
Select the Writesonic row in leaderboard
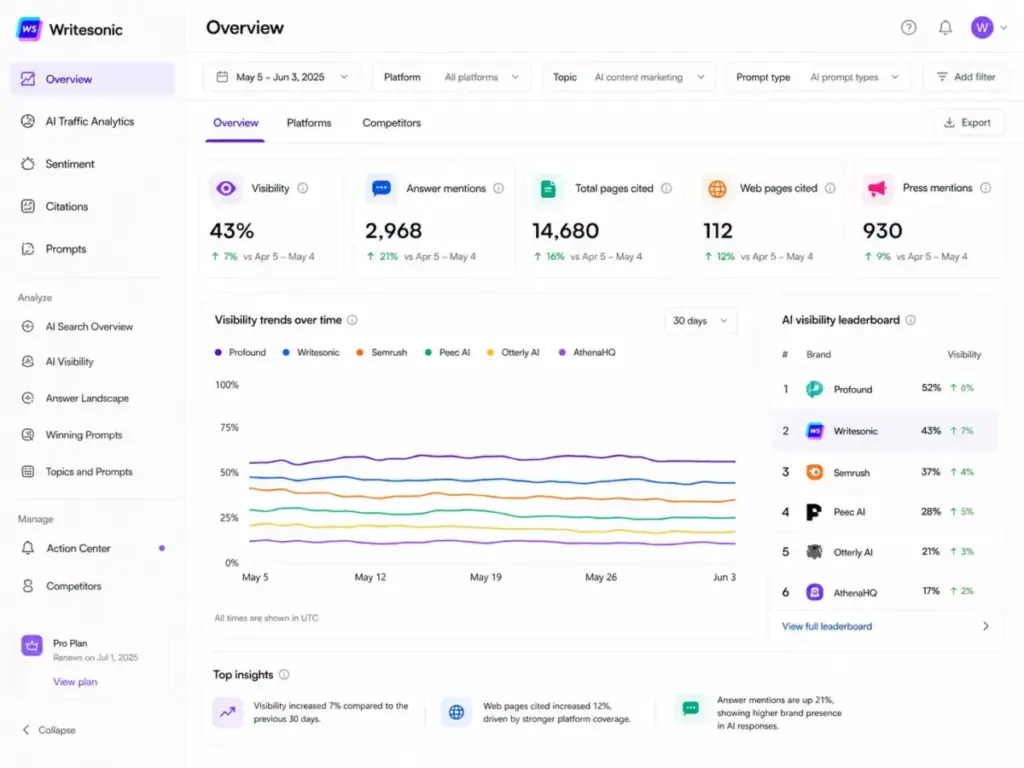pyautogui.click(x=885, y=431)
